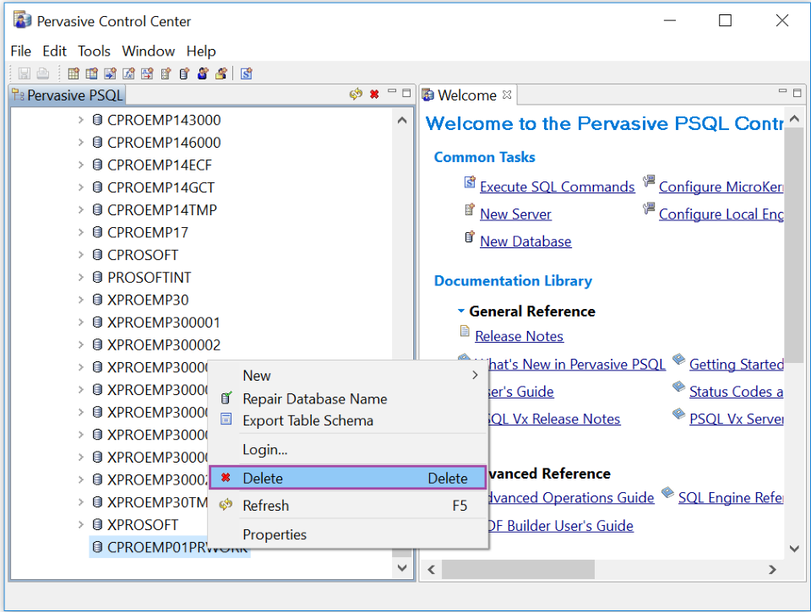Choose Repair Database Name from context menu
This screenshot has height=612, width=811.
[349, 399]
